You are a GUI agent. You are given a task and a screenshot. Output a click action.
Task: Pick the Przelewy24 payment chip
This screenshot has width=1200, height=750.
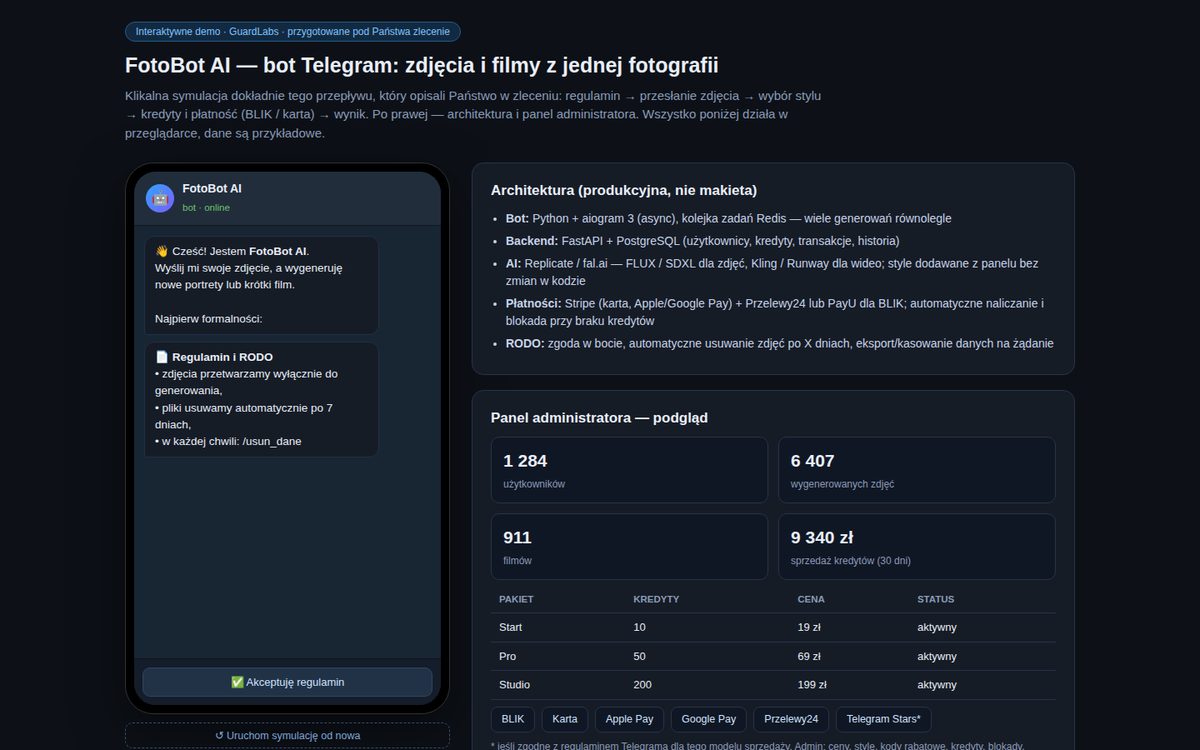pos(791,719)
